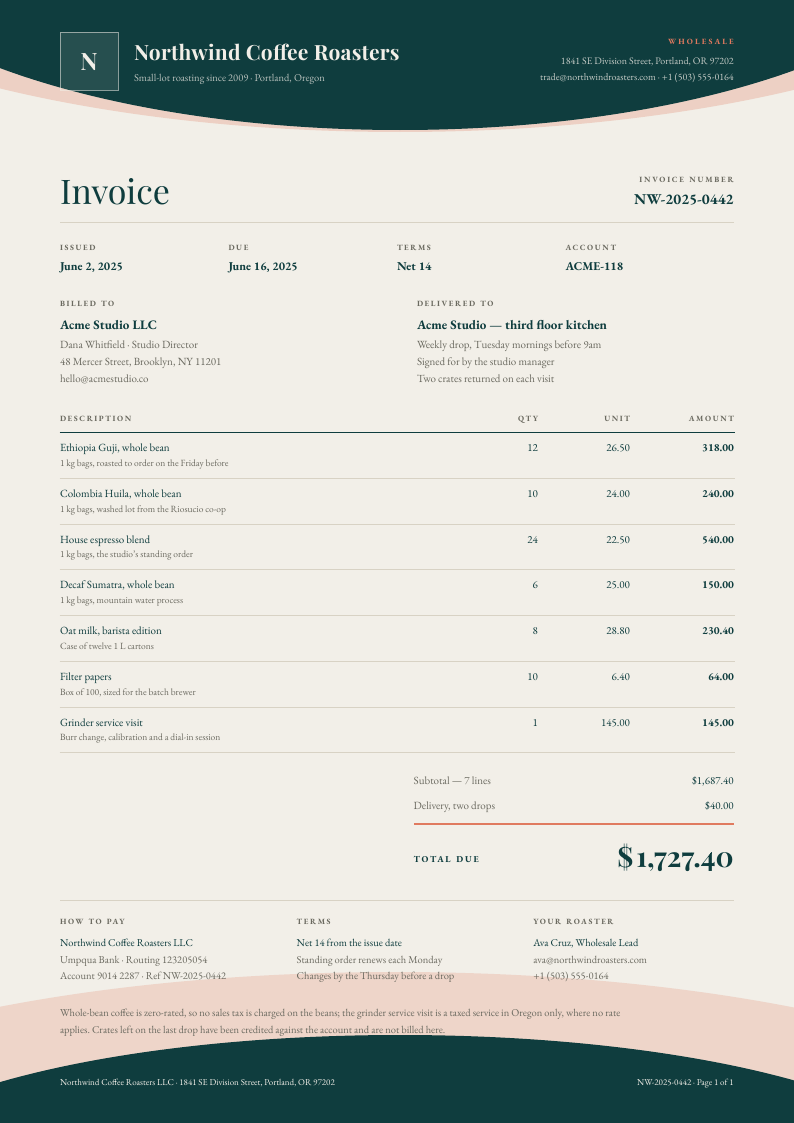Click the UNIT column header

(617, 418)
